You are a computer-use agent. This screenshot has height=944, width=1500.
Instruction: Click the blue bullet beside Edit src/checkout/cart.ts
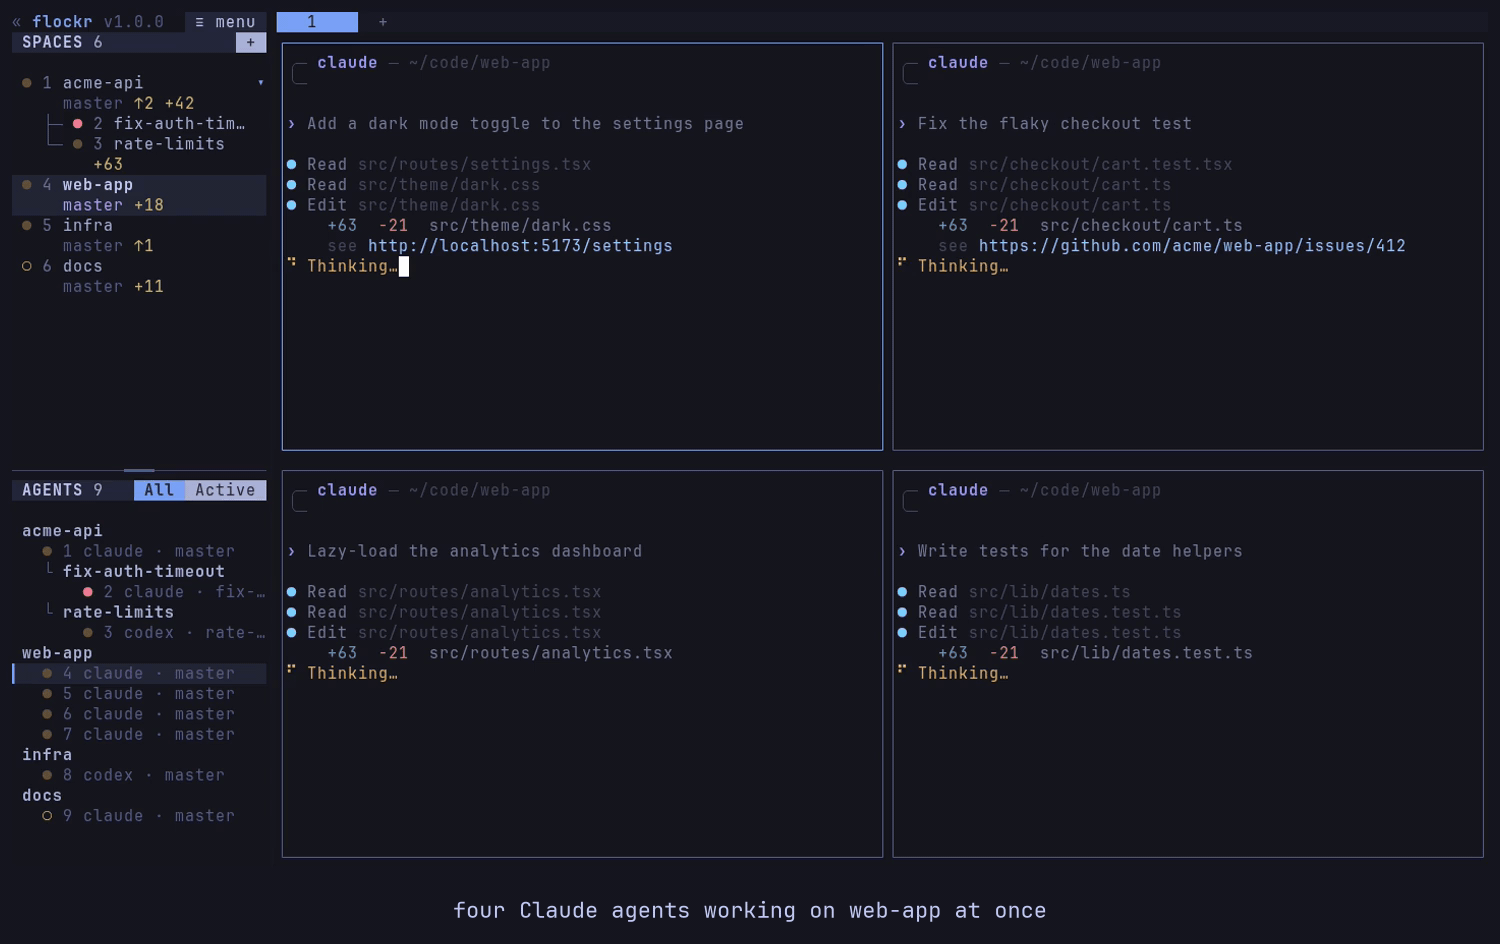[x=902, y=205]
